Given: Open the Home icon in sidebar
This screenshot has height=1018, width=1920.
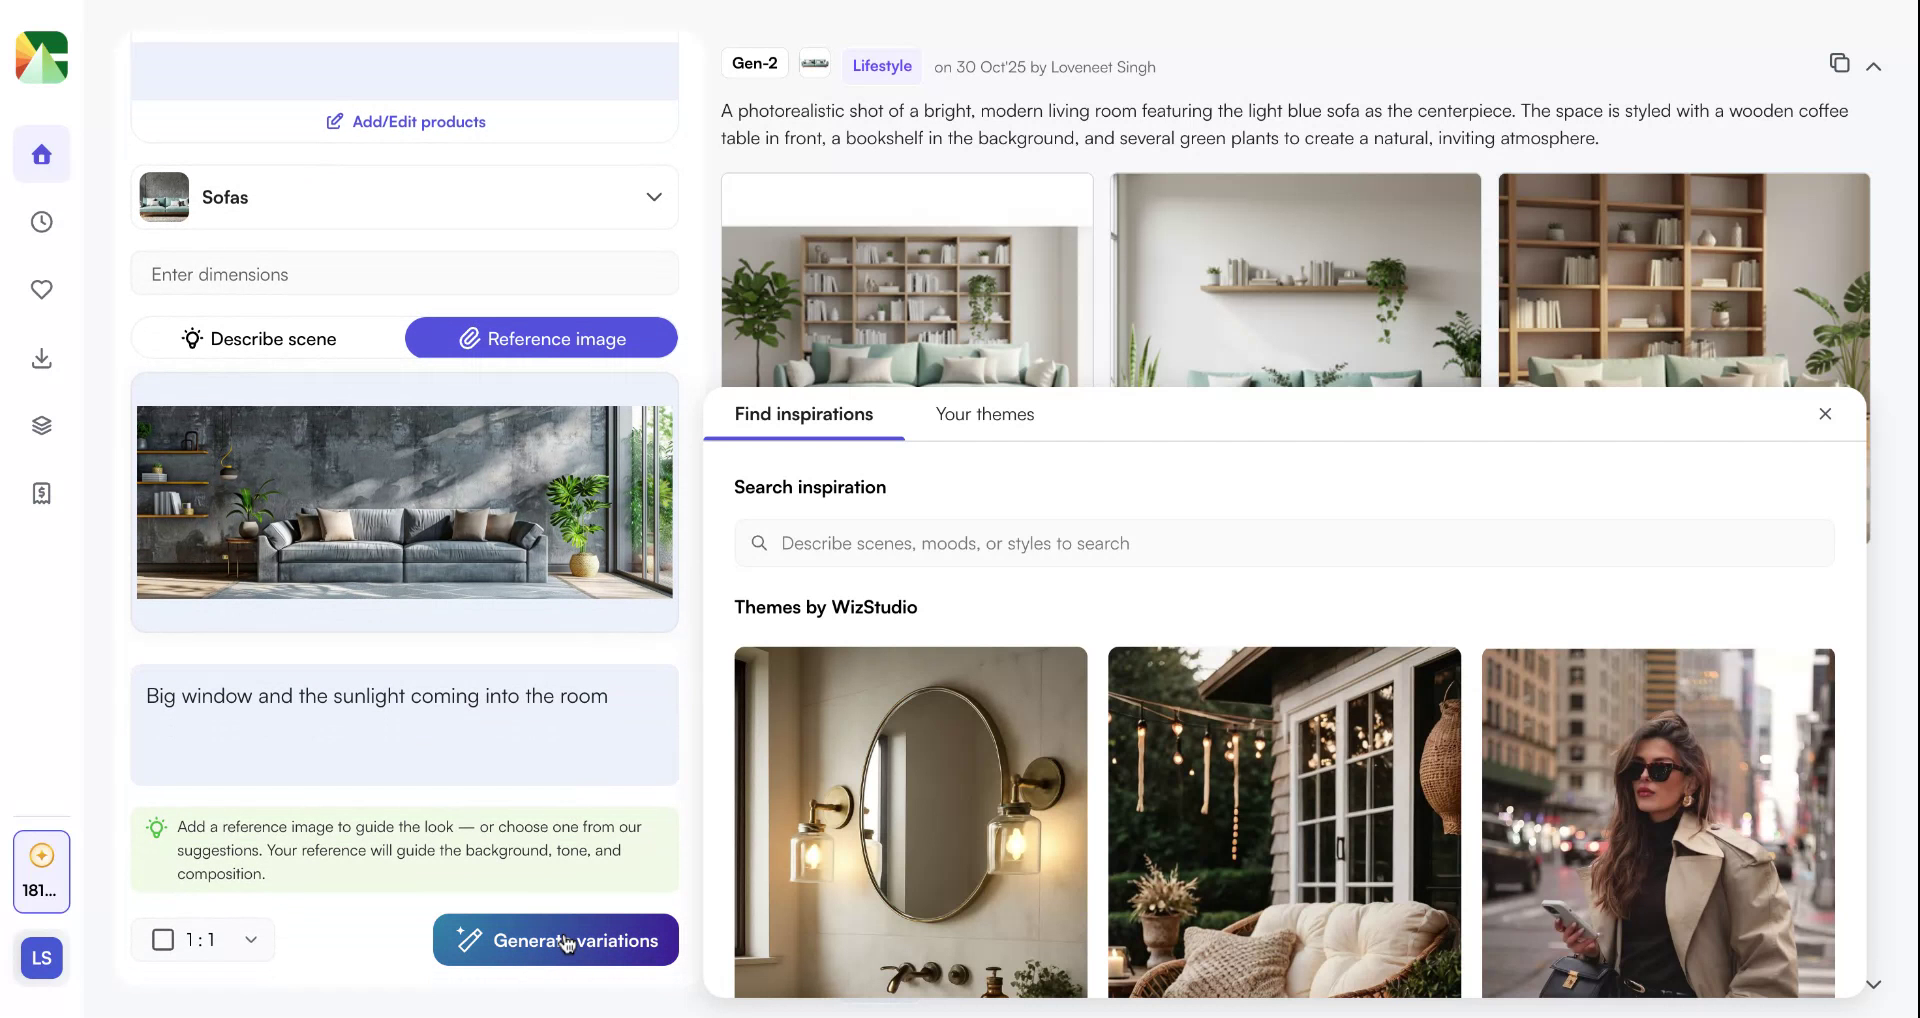Looking at the screenshot, I should (x=41, y=154).
